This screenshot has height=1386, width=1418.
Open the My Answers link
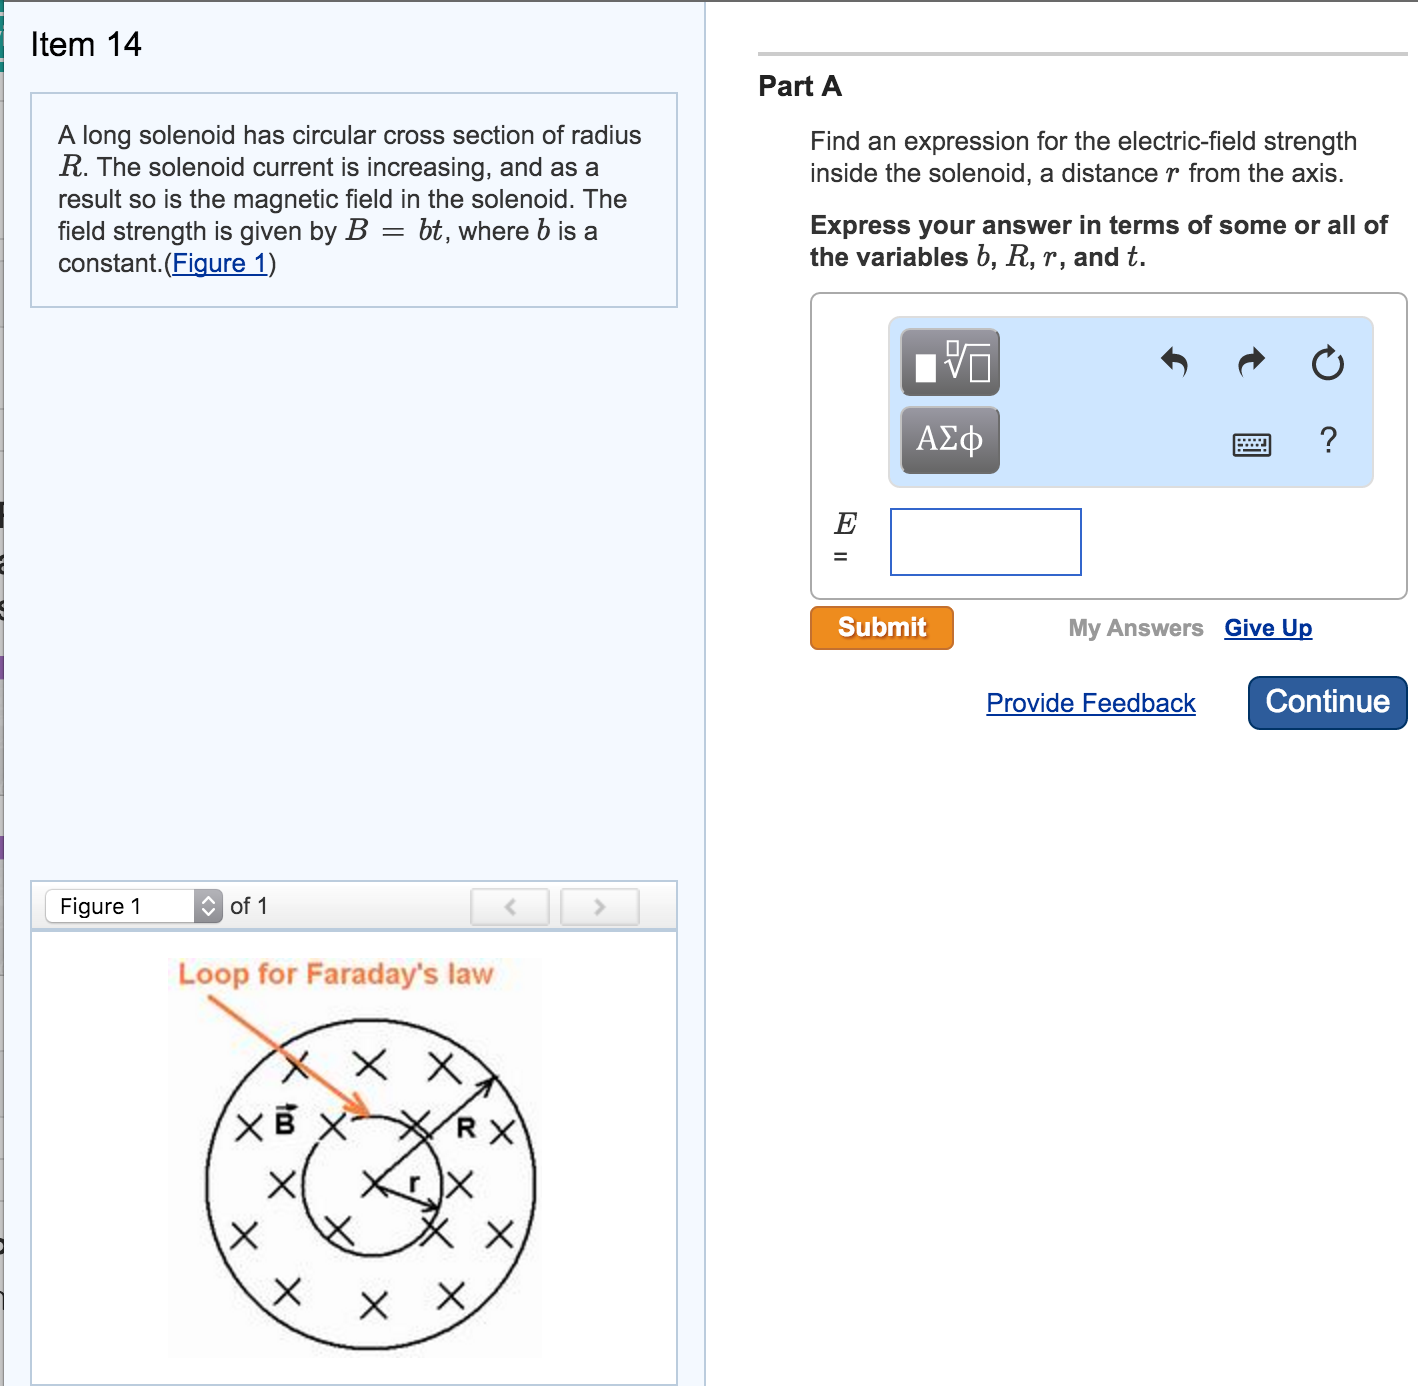[1135, 628]
